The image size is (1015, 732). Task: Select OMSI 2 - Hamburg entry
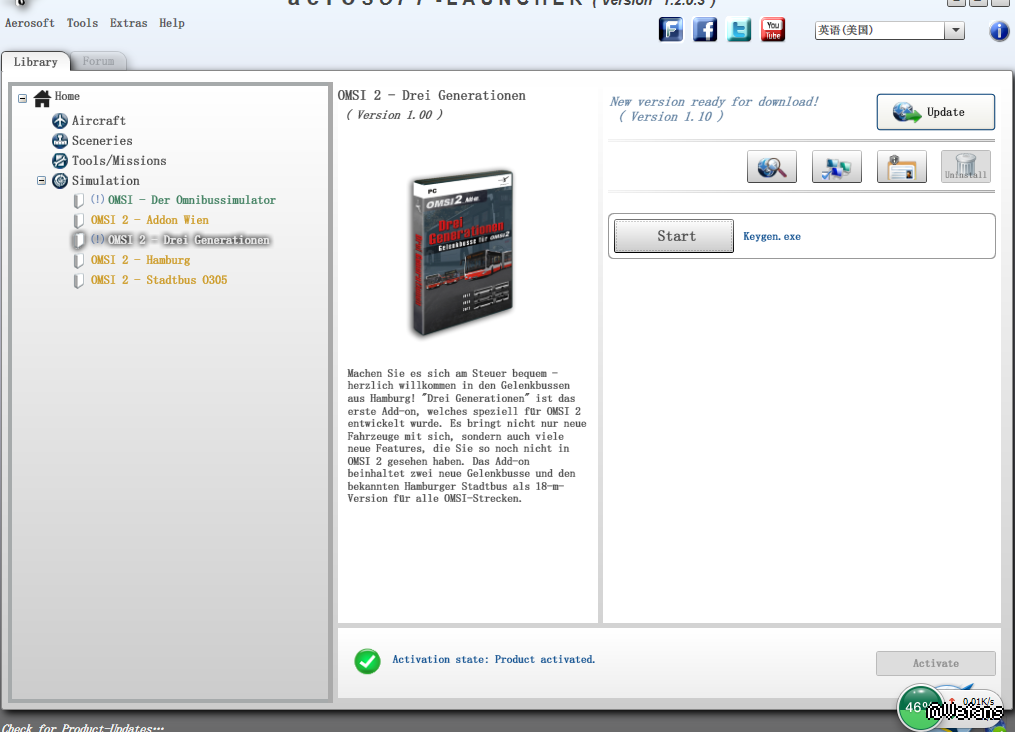(140, 260)
